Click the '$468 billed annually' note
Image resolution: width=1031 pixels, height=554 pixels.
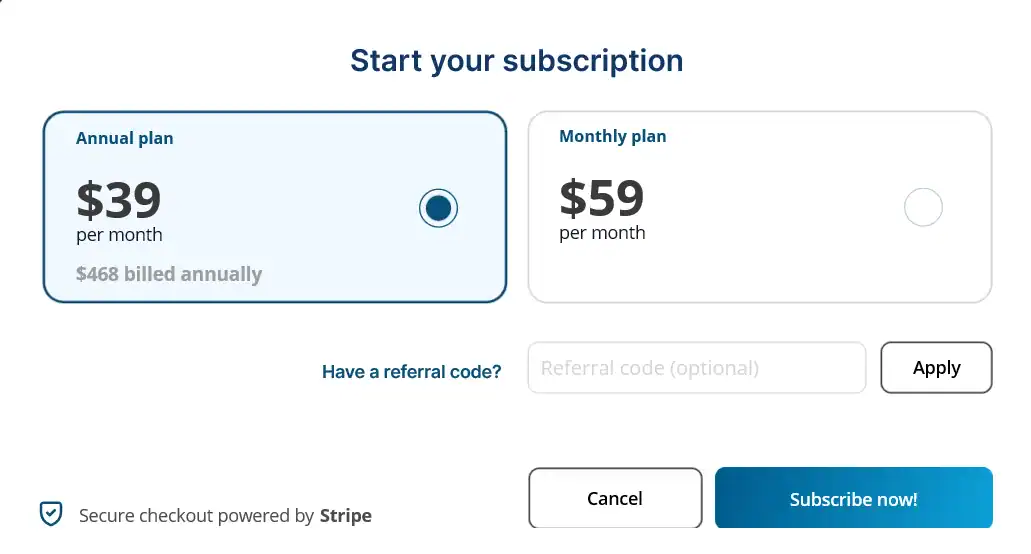(x=169, y=274)
